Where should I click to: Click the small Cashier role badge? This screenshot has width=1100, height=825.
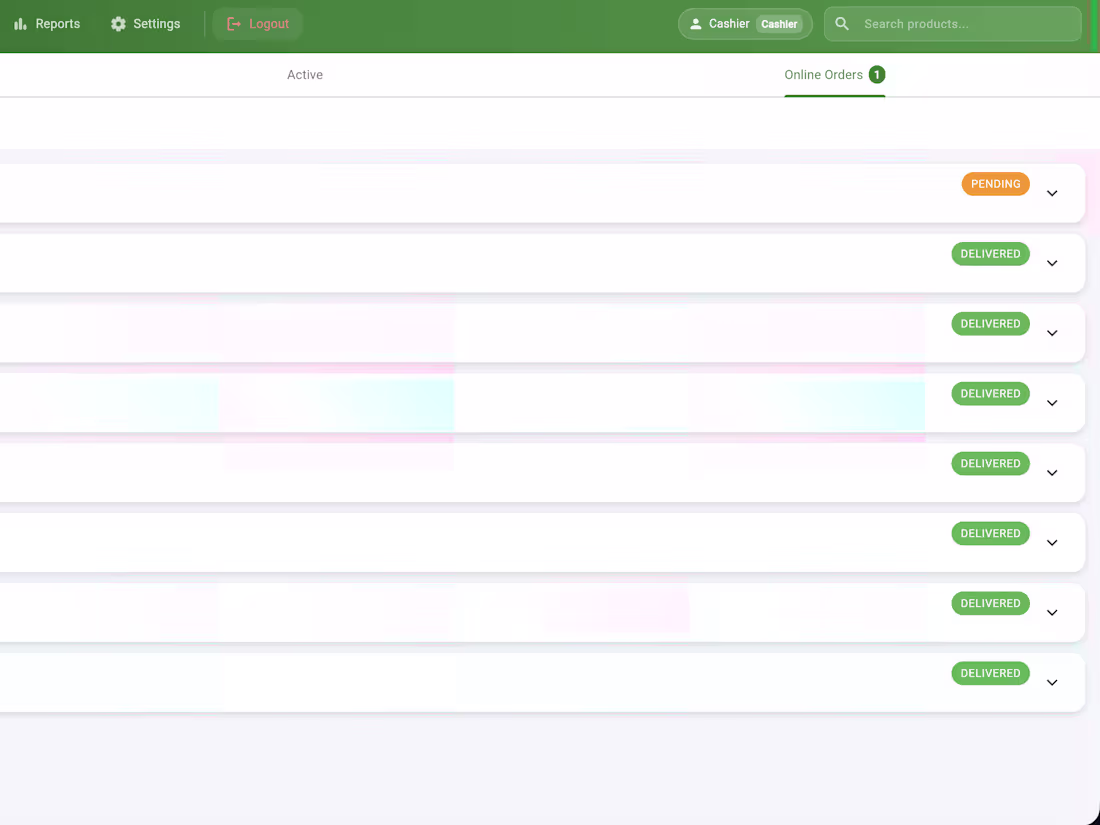pyautogui.click(x=779, y=24)
